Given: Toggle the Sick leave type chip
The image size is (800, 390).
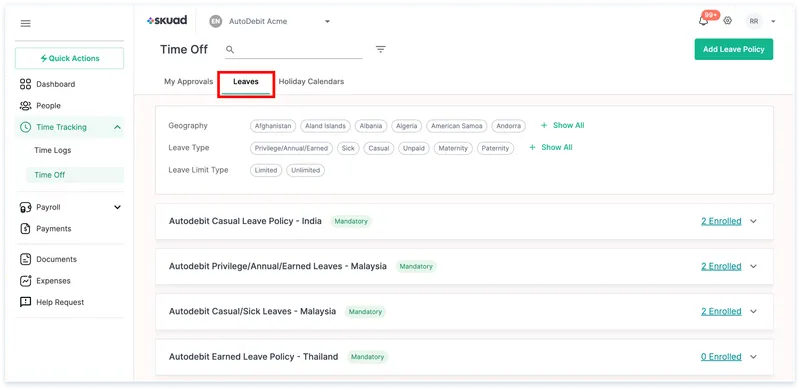Looking at the screenshot, I should point(348,149).
